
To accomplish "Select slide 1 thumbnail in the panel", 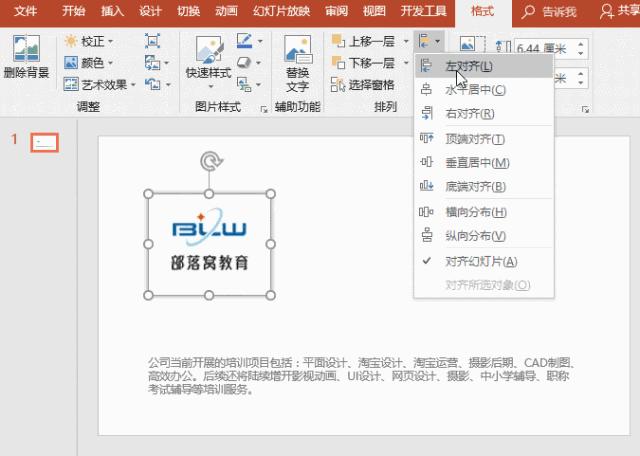I will pos(44,142).
